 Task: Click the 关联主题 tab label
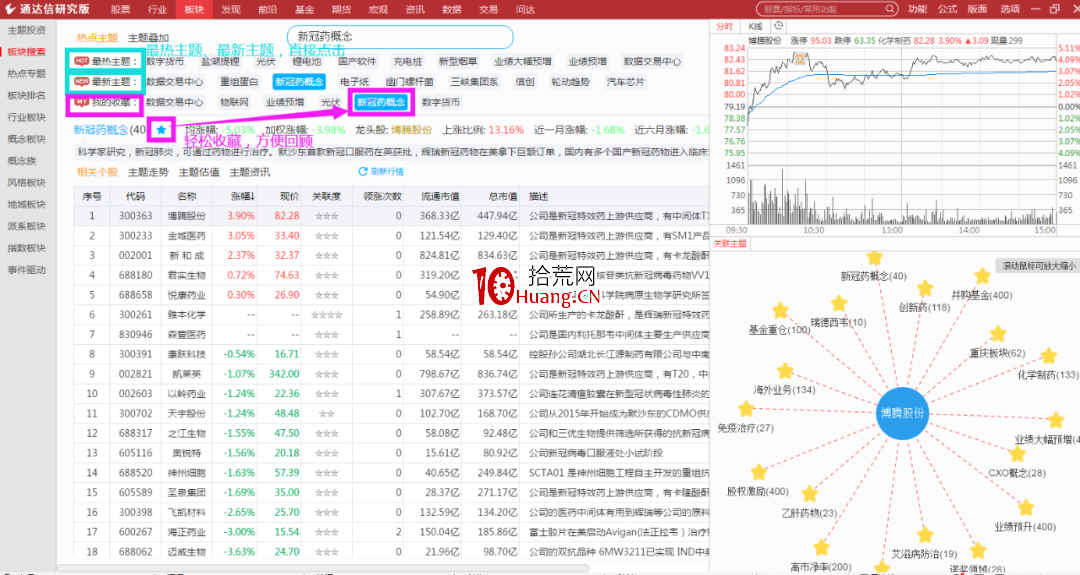[x=730, y=244]
